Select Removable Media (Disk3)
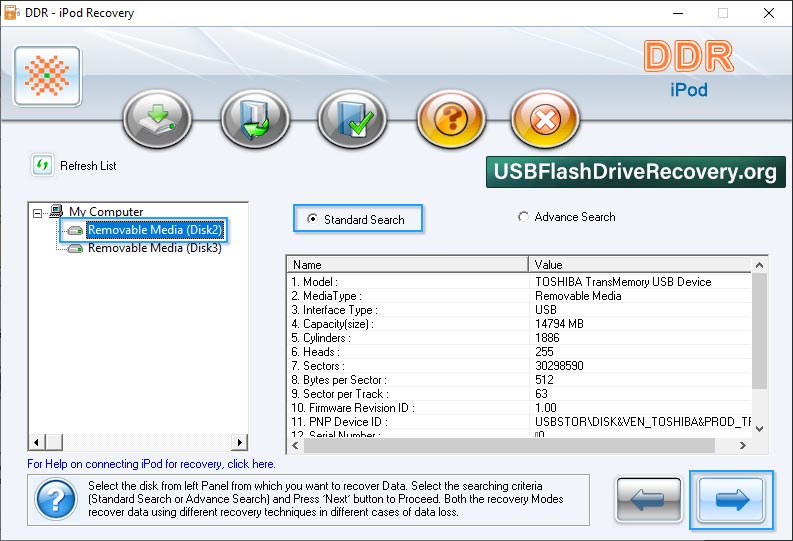The width and height of the screenshot is (793, 541). [155, 248]
